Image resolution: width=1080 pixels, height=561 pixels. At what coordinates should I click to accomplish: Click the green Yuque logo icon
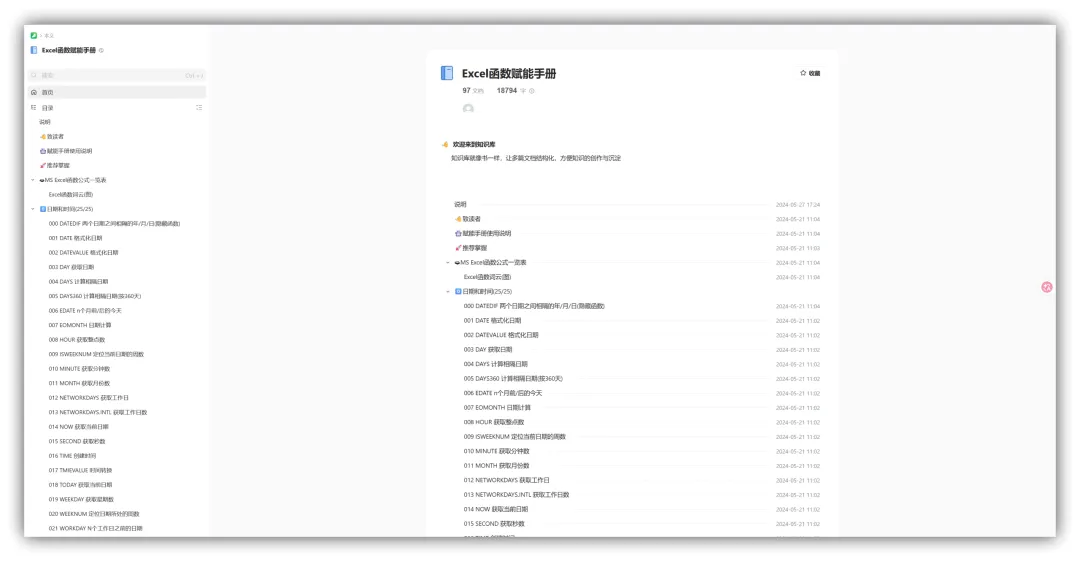click(33, 35)
